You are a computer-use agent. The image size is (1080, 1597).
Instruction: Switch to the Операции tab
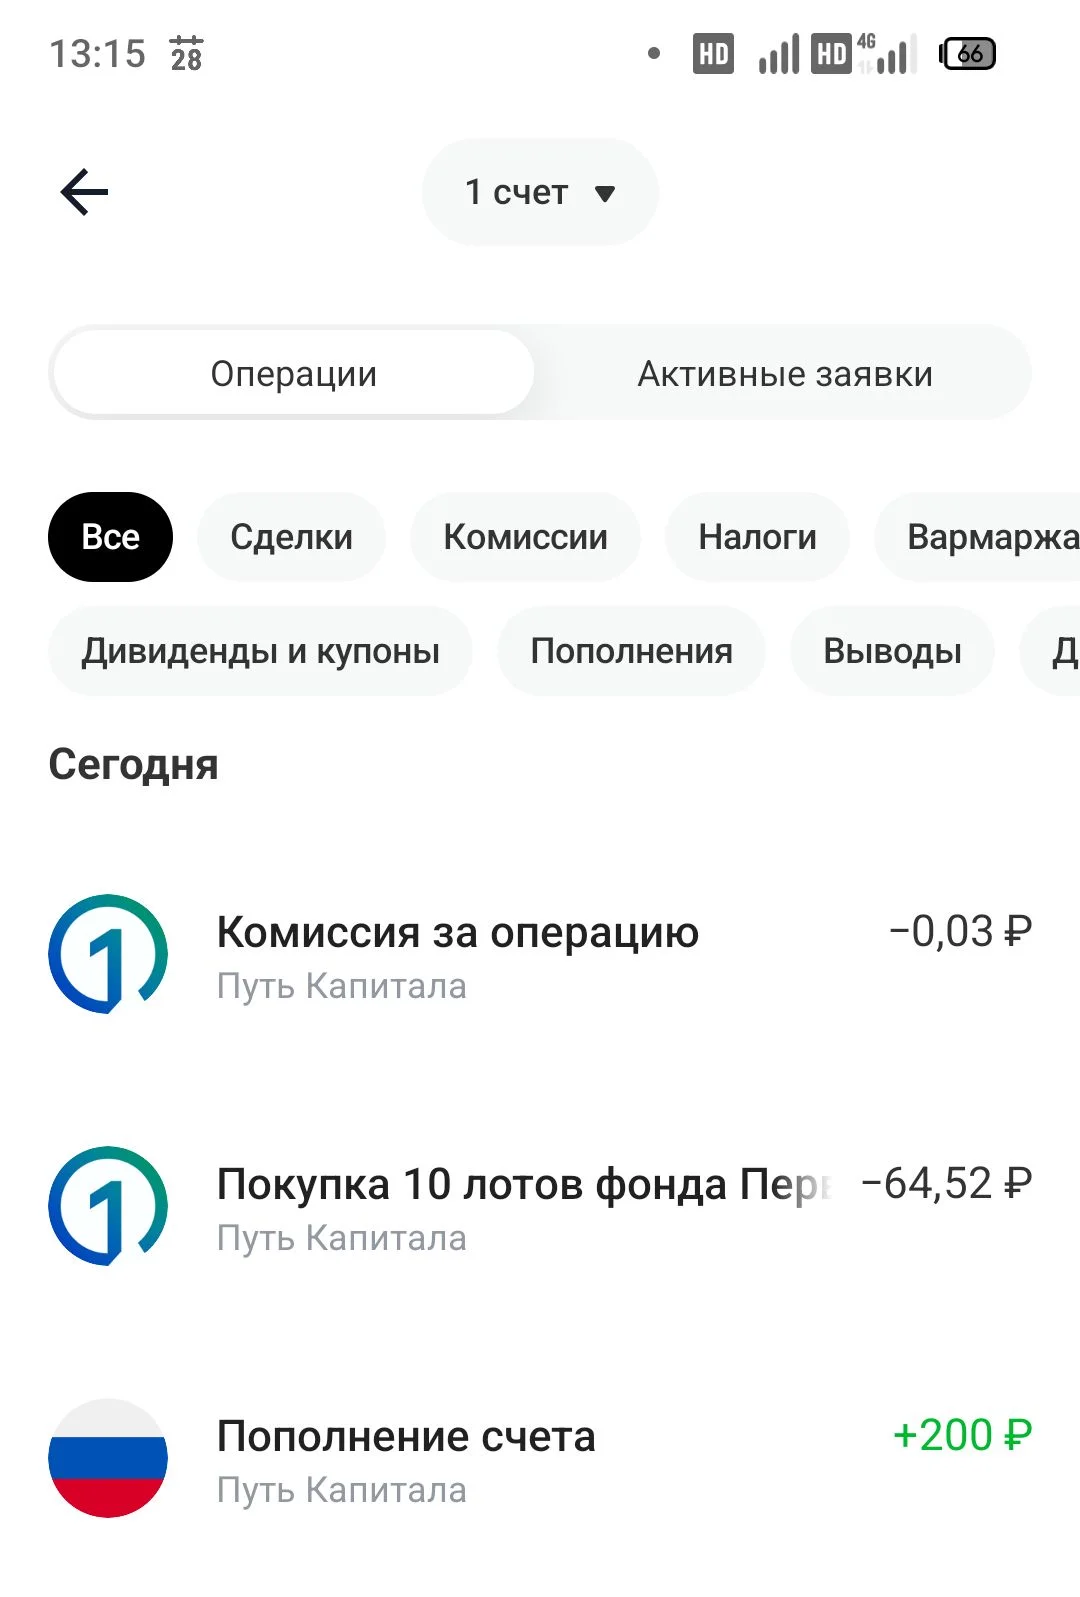tap(293, 373)
